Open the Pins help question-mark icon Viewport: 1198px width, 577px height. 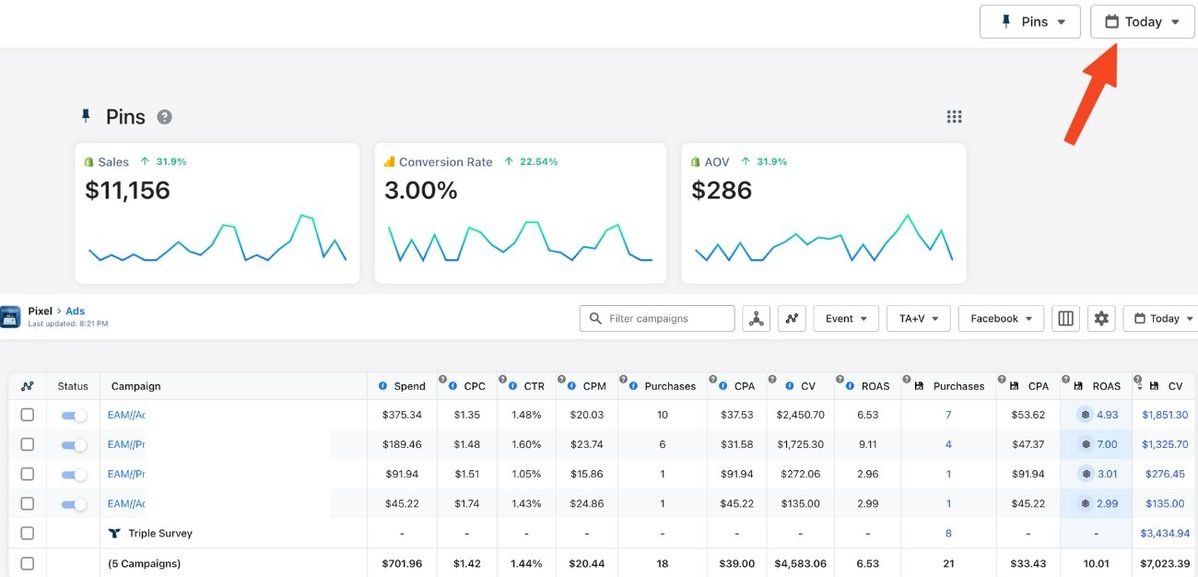[x=164, y=117]
